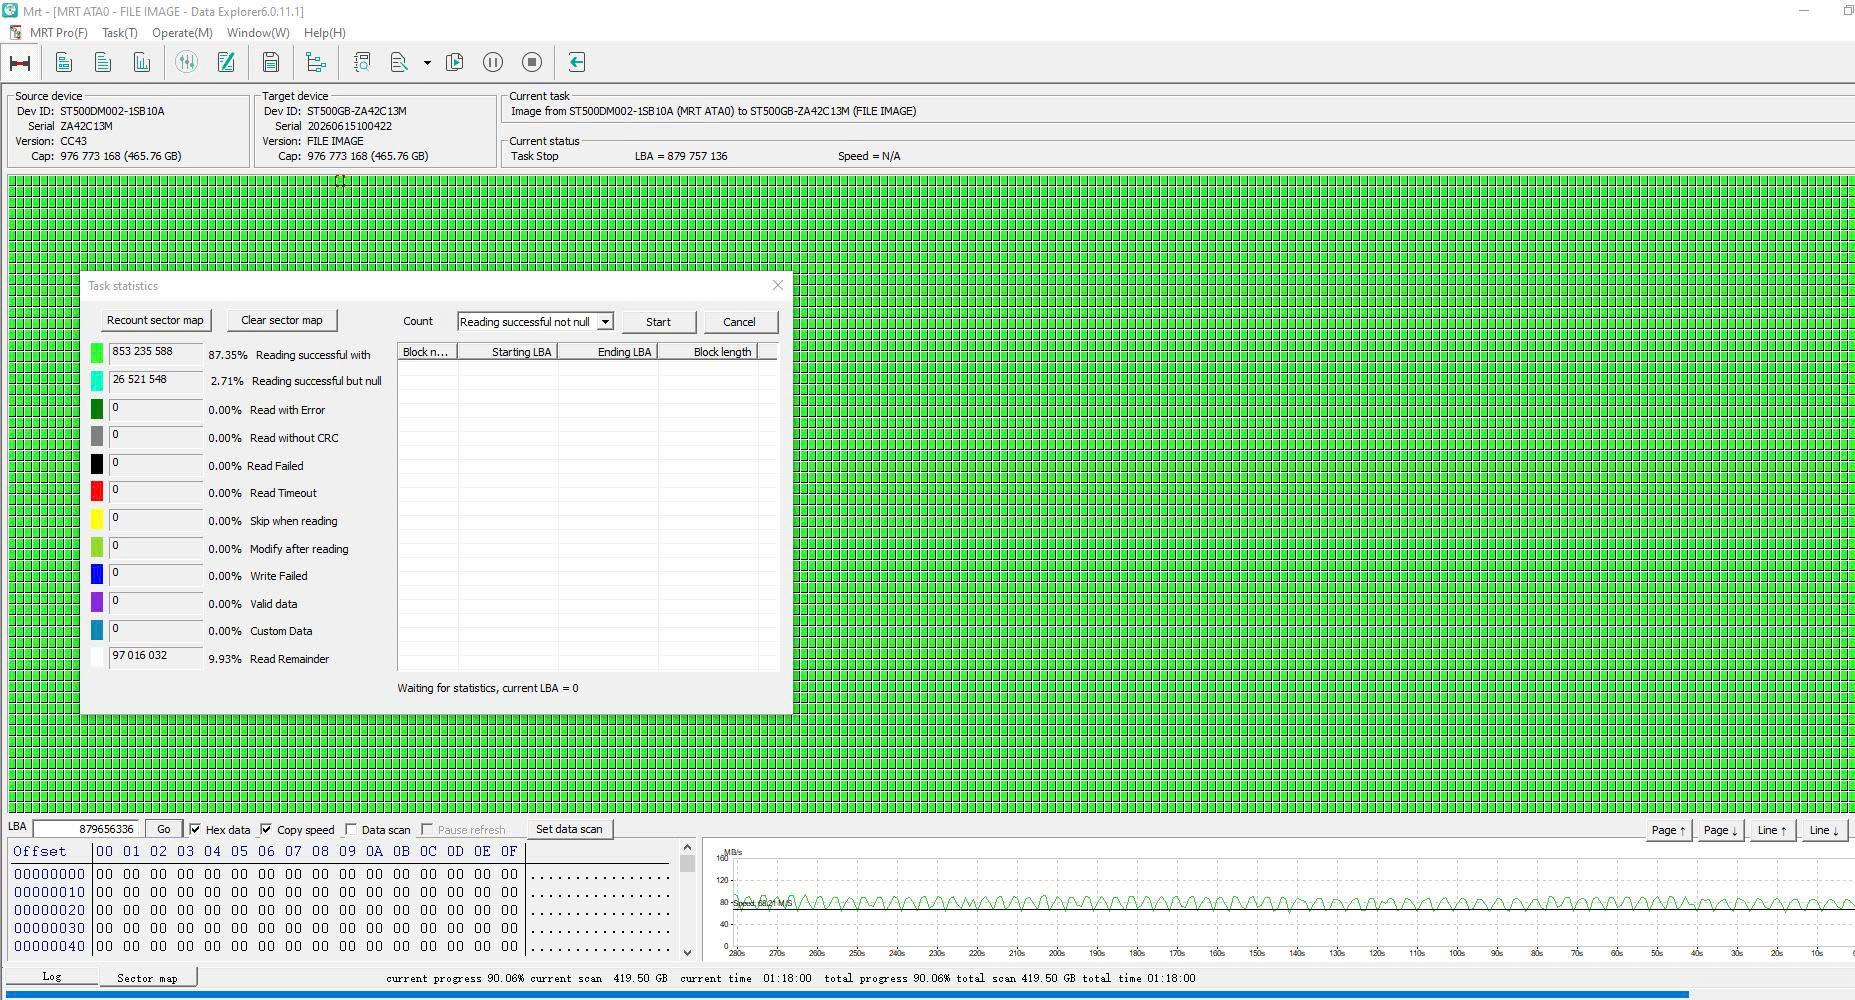Toggle the Hex data checkbox
1855x1000 pixels.
click(195, 829)
